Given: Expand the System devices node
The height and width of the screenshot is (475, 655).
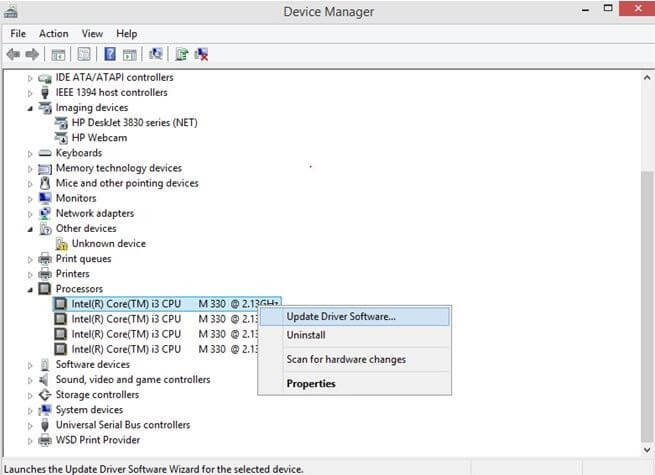Looking at the screenshot, I should click(30, 411).
